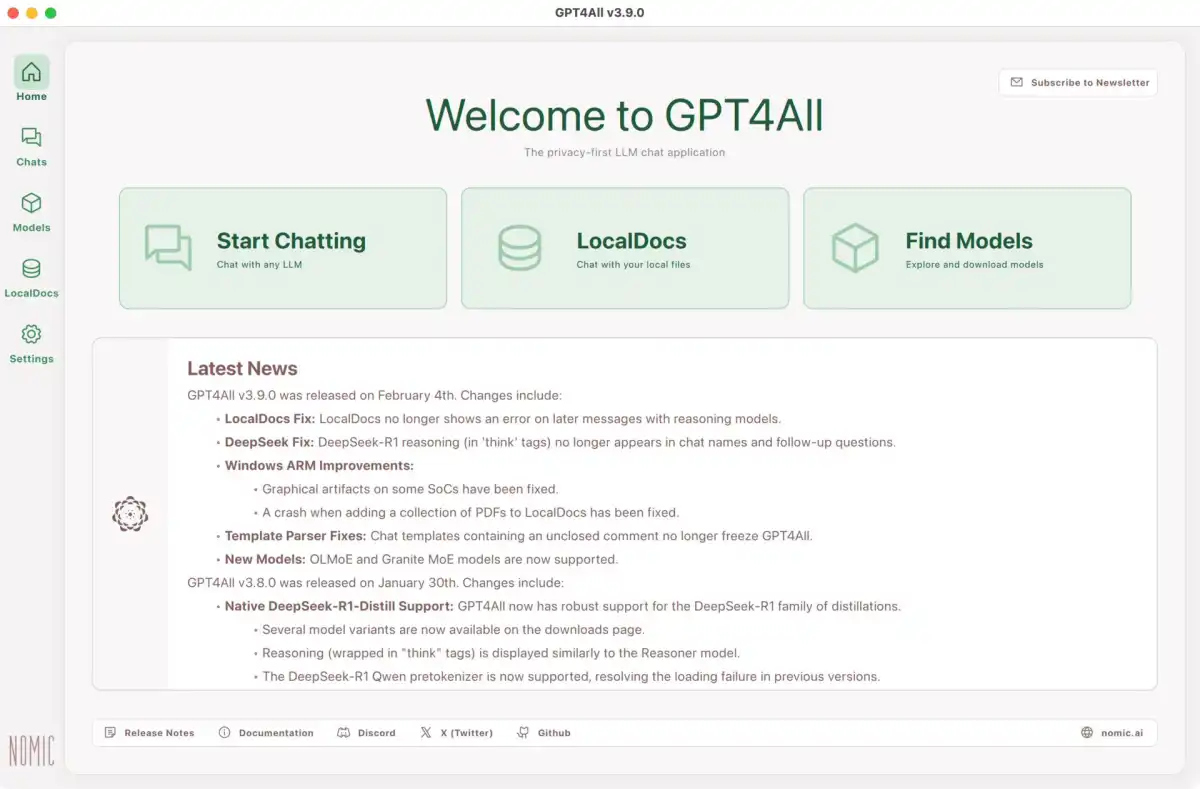This screenshot has height=789, width=1200.
Task: Click the NOMIC logo in the sidebar
Action: click(31, 750)
